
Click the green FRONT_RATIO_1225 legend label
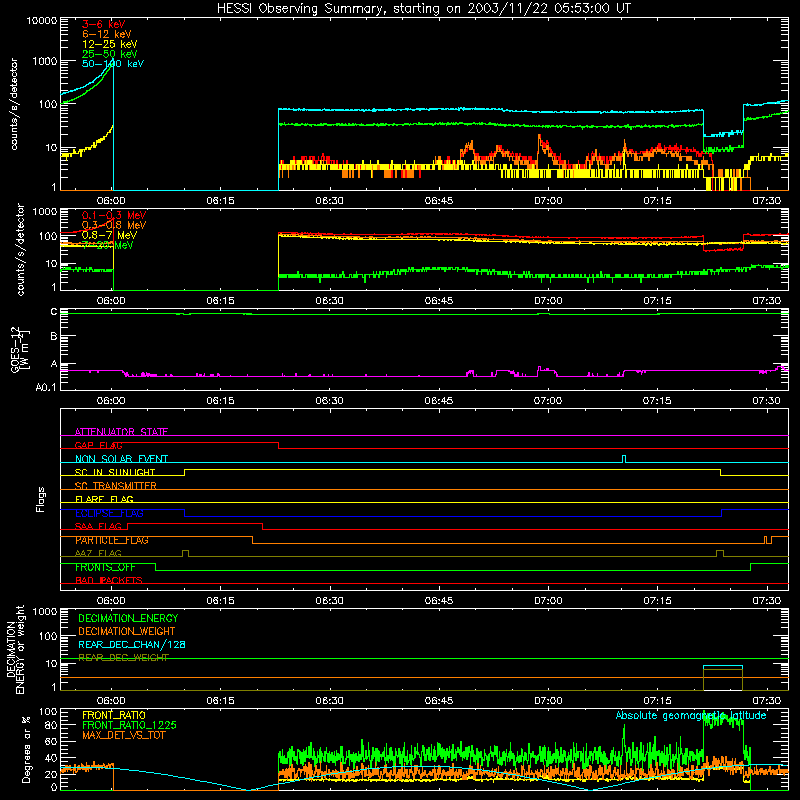pyautogui.click(x=129, y=725)
